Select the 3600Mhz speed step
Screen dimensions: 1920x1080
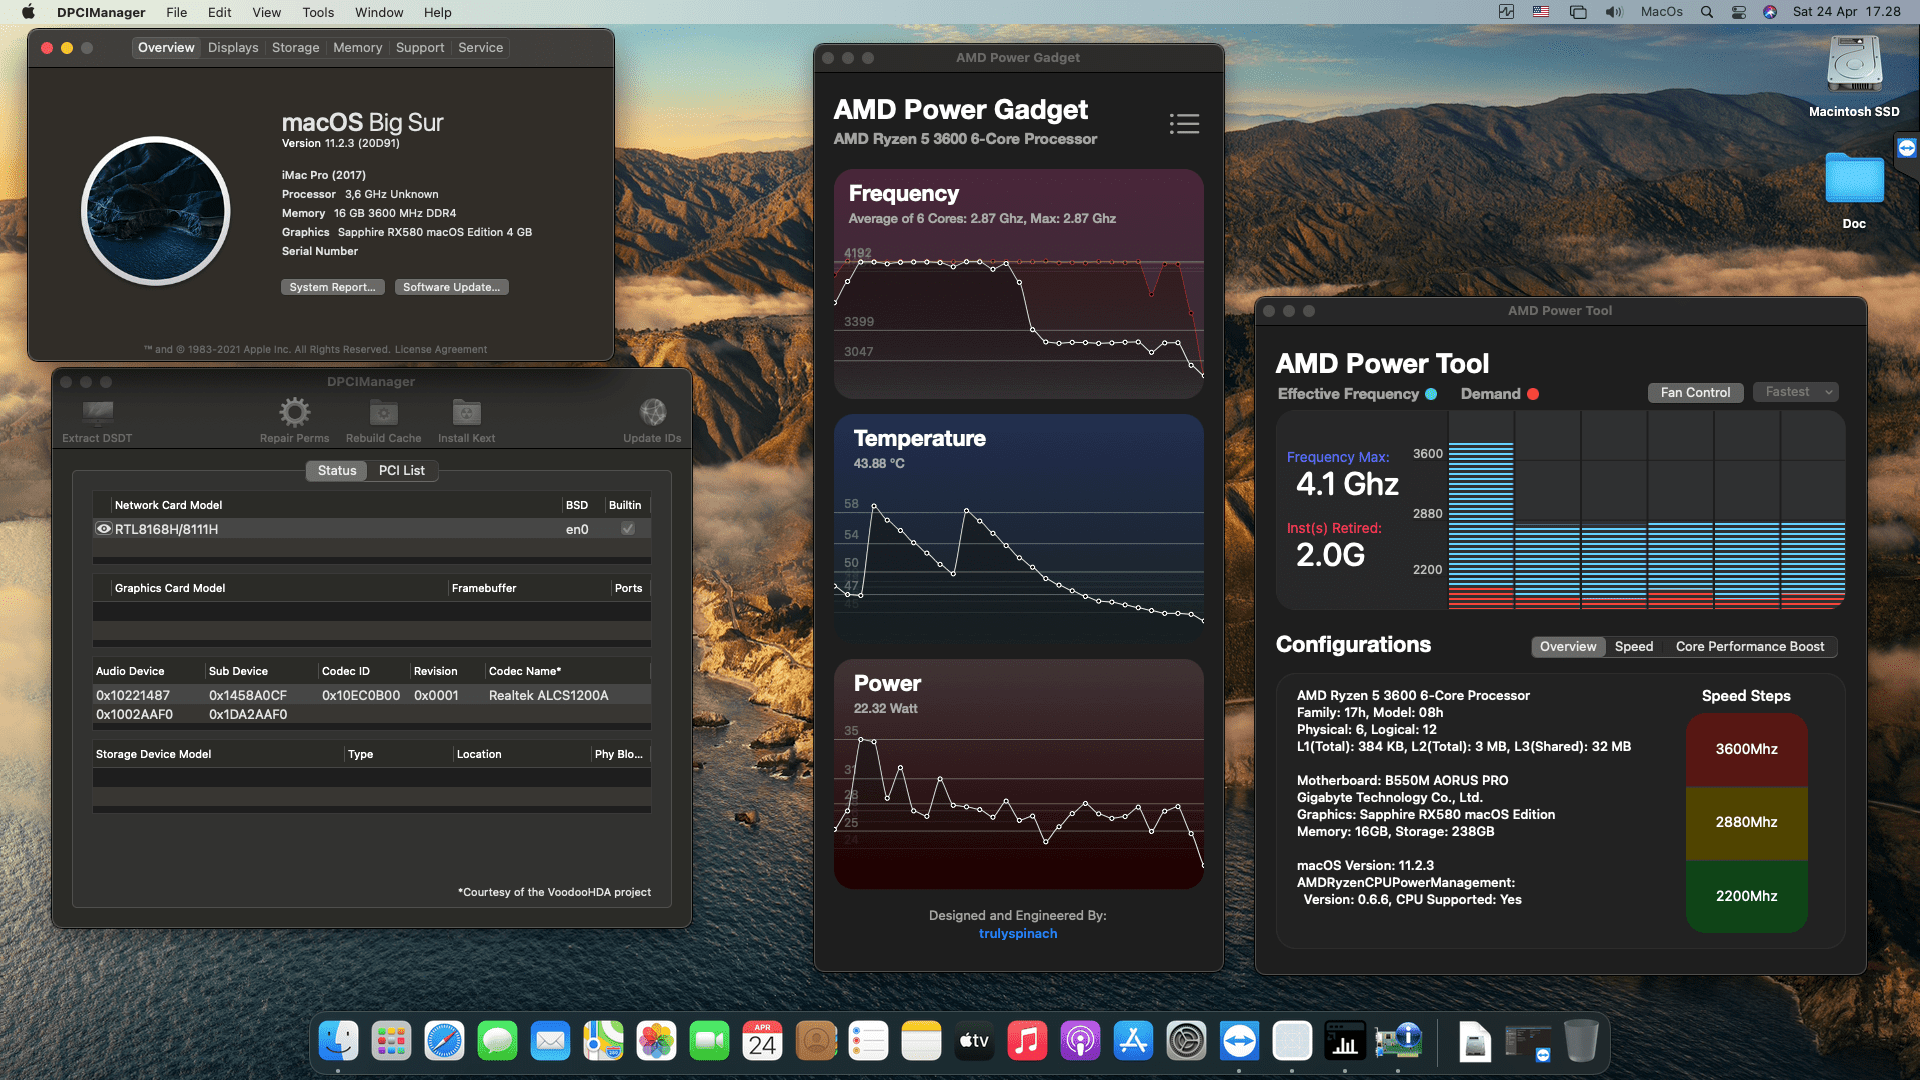[1746, 749]
